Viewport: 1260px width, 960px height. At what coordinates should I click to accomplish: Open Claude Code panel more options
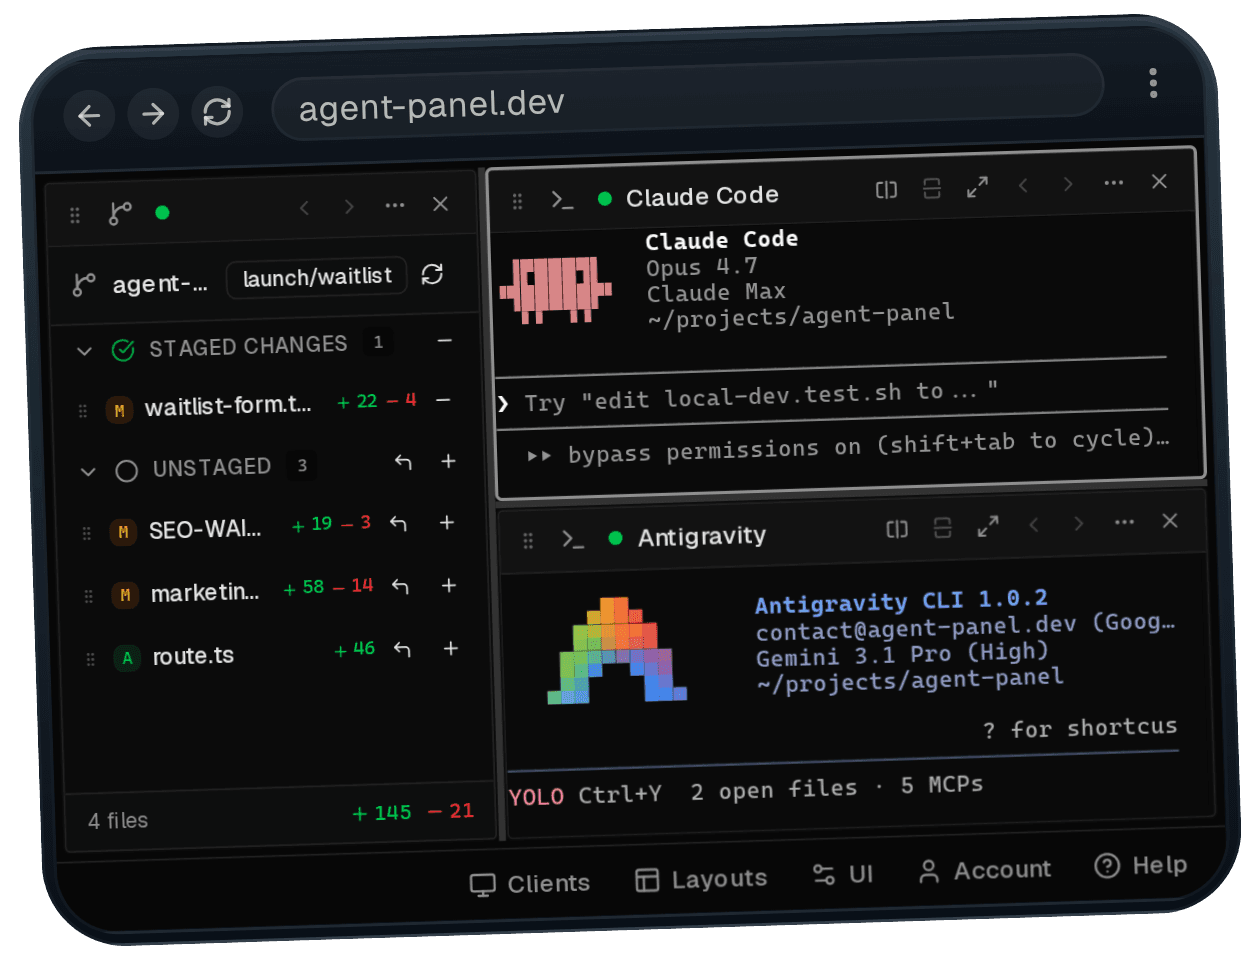click(1113, 183)
